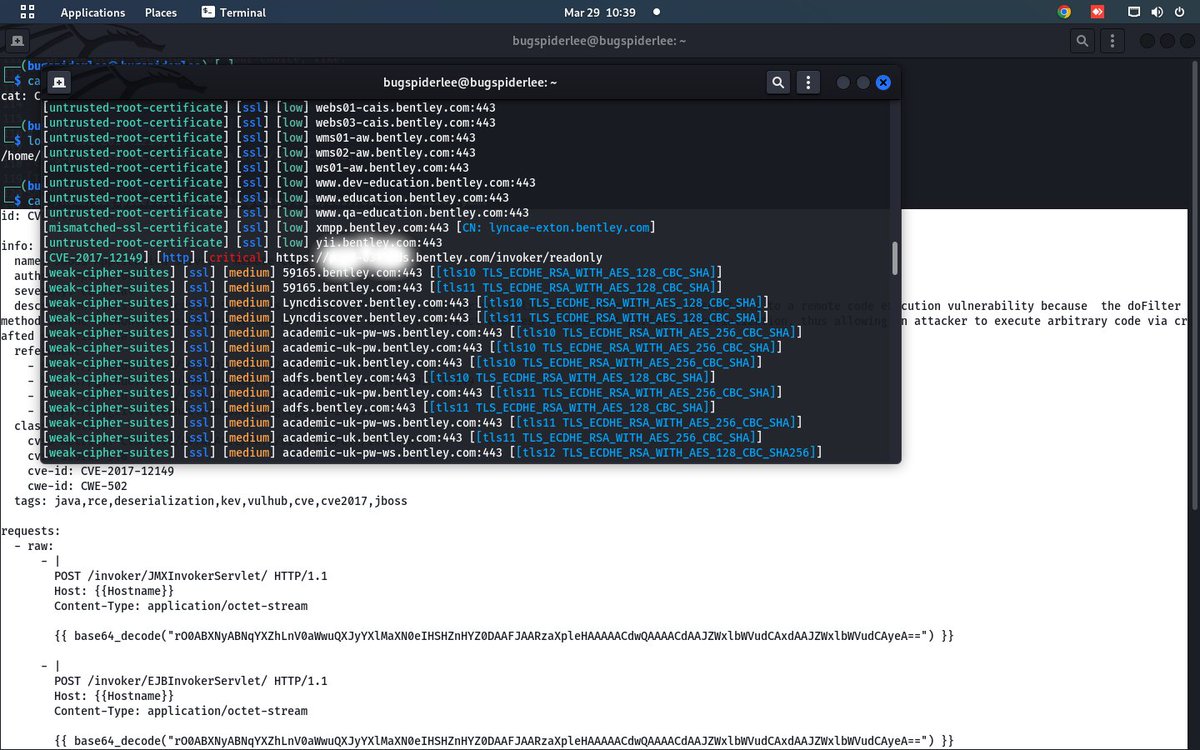Click the invoker/readonly URL

click(x=437, y=257)
